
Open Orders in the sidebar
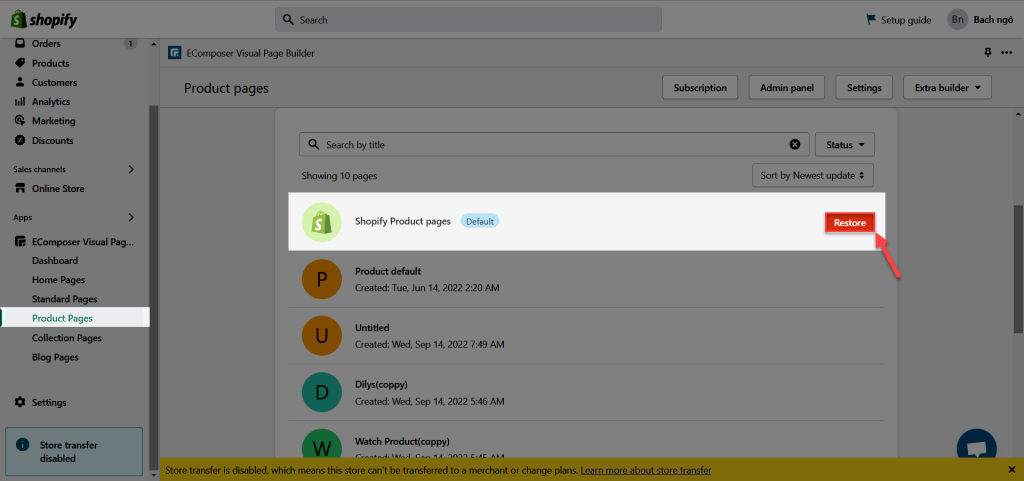coord(46,44)
